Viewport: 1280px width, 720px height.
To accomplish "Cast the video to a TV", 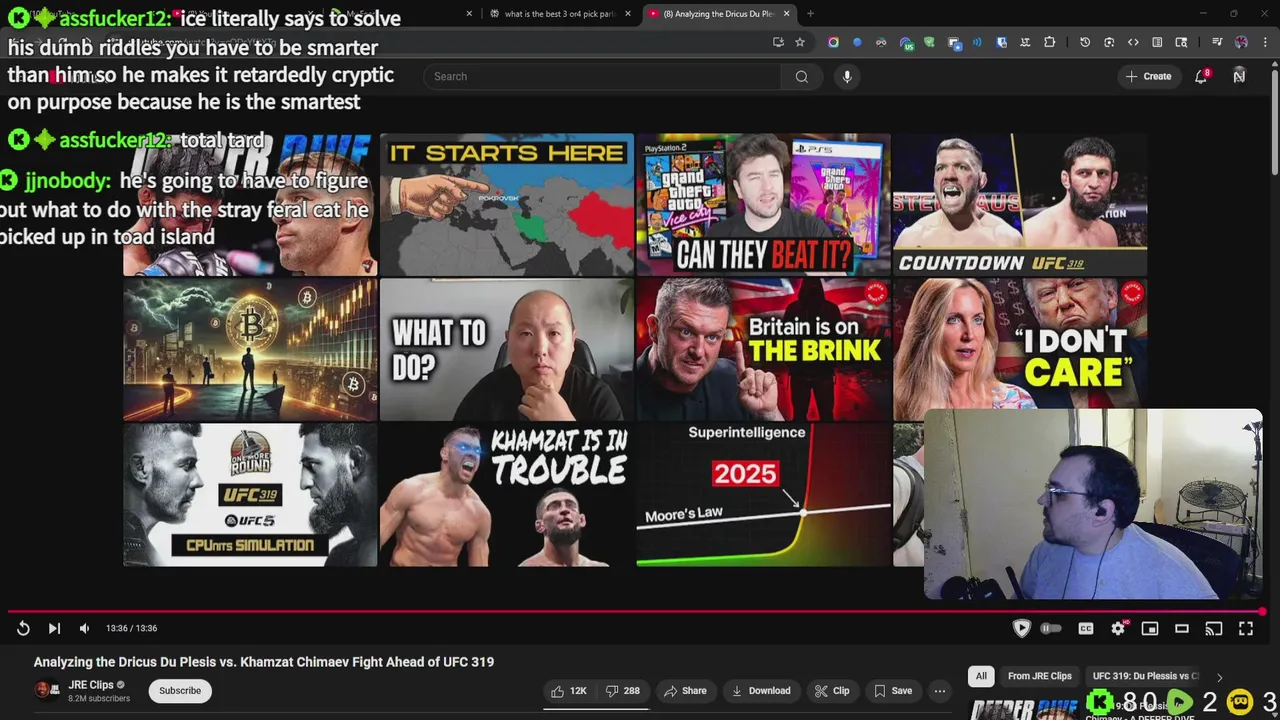I will click(x=1214, y=628).
